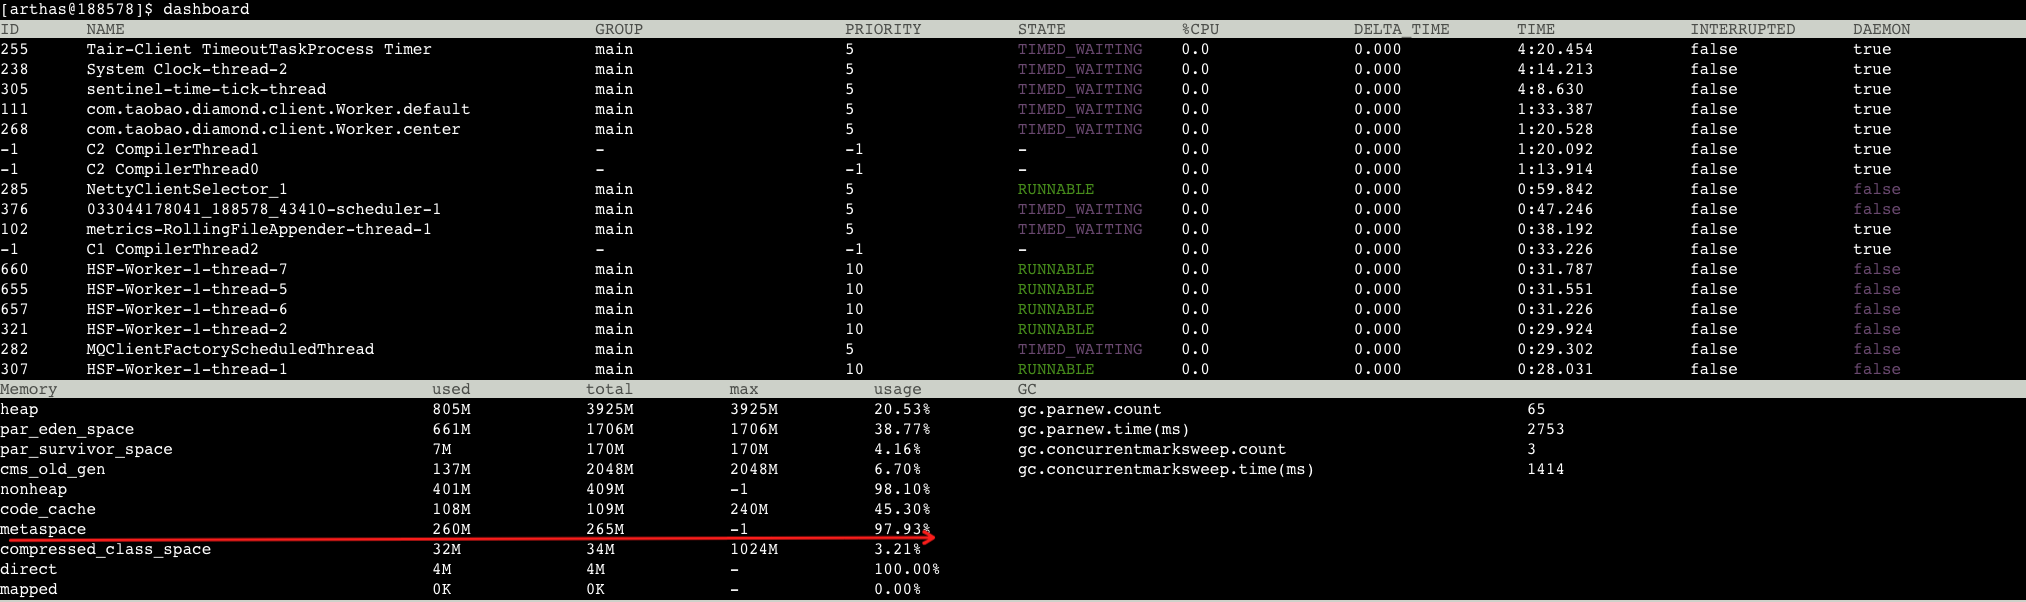This screenshot has width=2026, height=602.
Task: Click the metaspace usage value 97.93%
Action: (902, 529)
